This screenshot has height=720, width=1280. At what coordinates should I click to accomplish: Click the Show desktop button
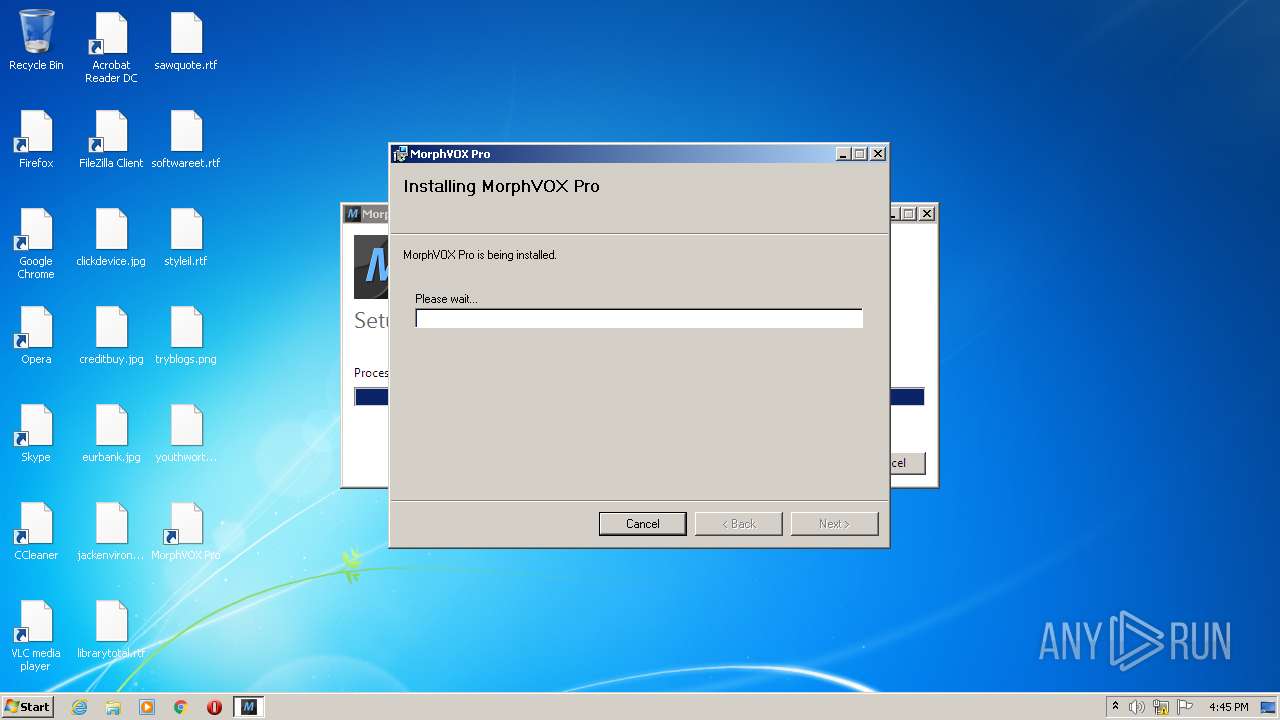(x=1270, y=707)
